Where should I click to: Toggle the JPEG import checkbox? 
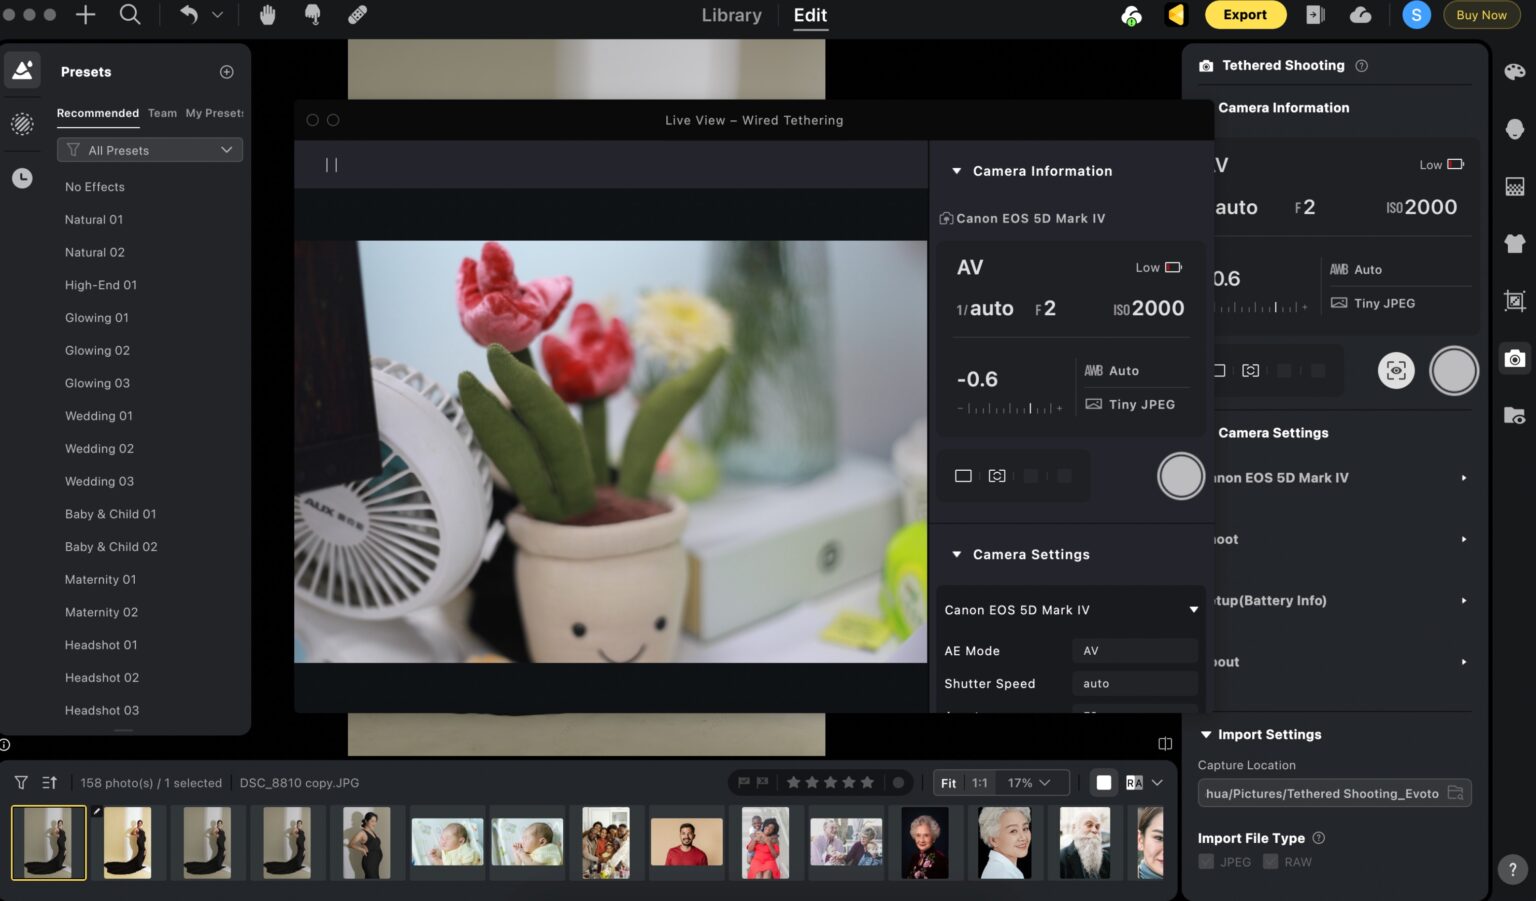point(1206,862)
